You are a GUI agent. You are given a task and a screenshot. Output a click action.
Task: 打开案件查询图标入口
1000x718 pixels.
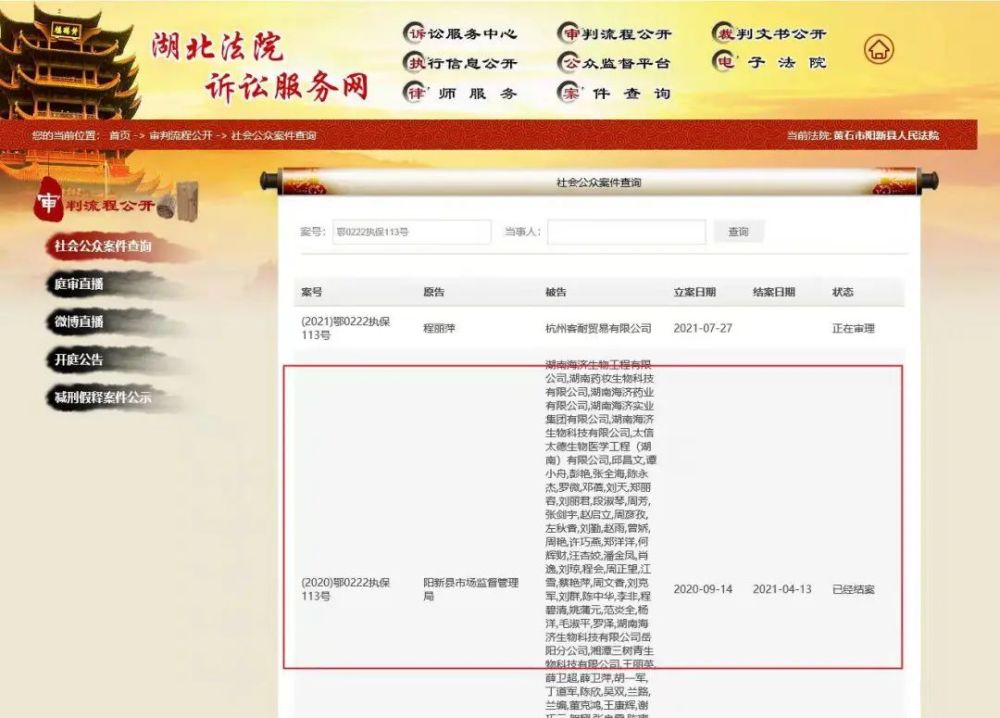(612, 93)
